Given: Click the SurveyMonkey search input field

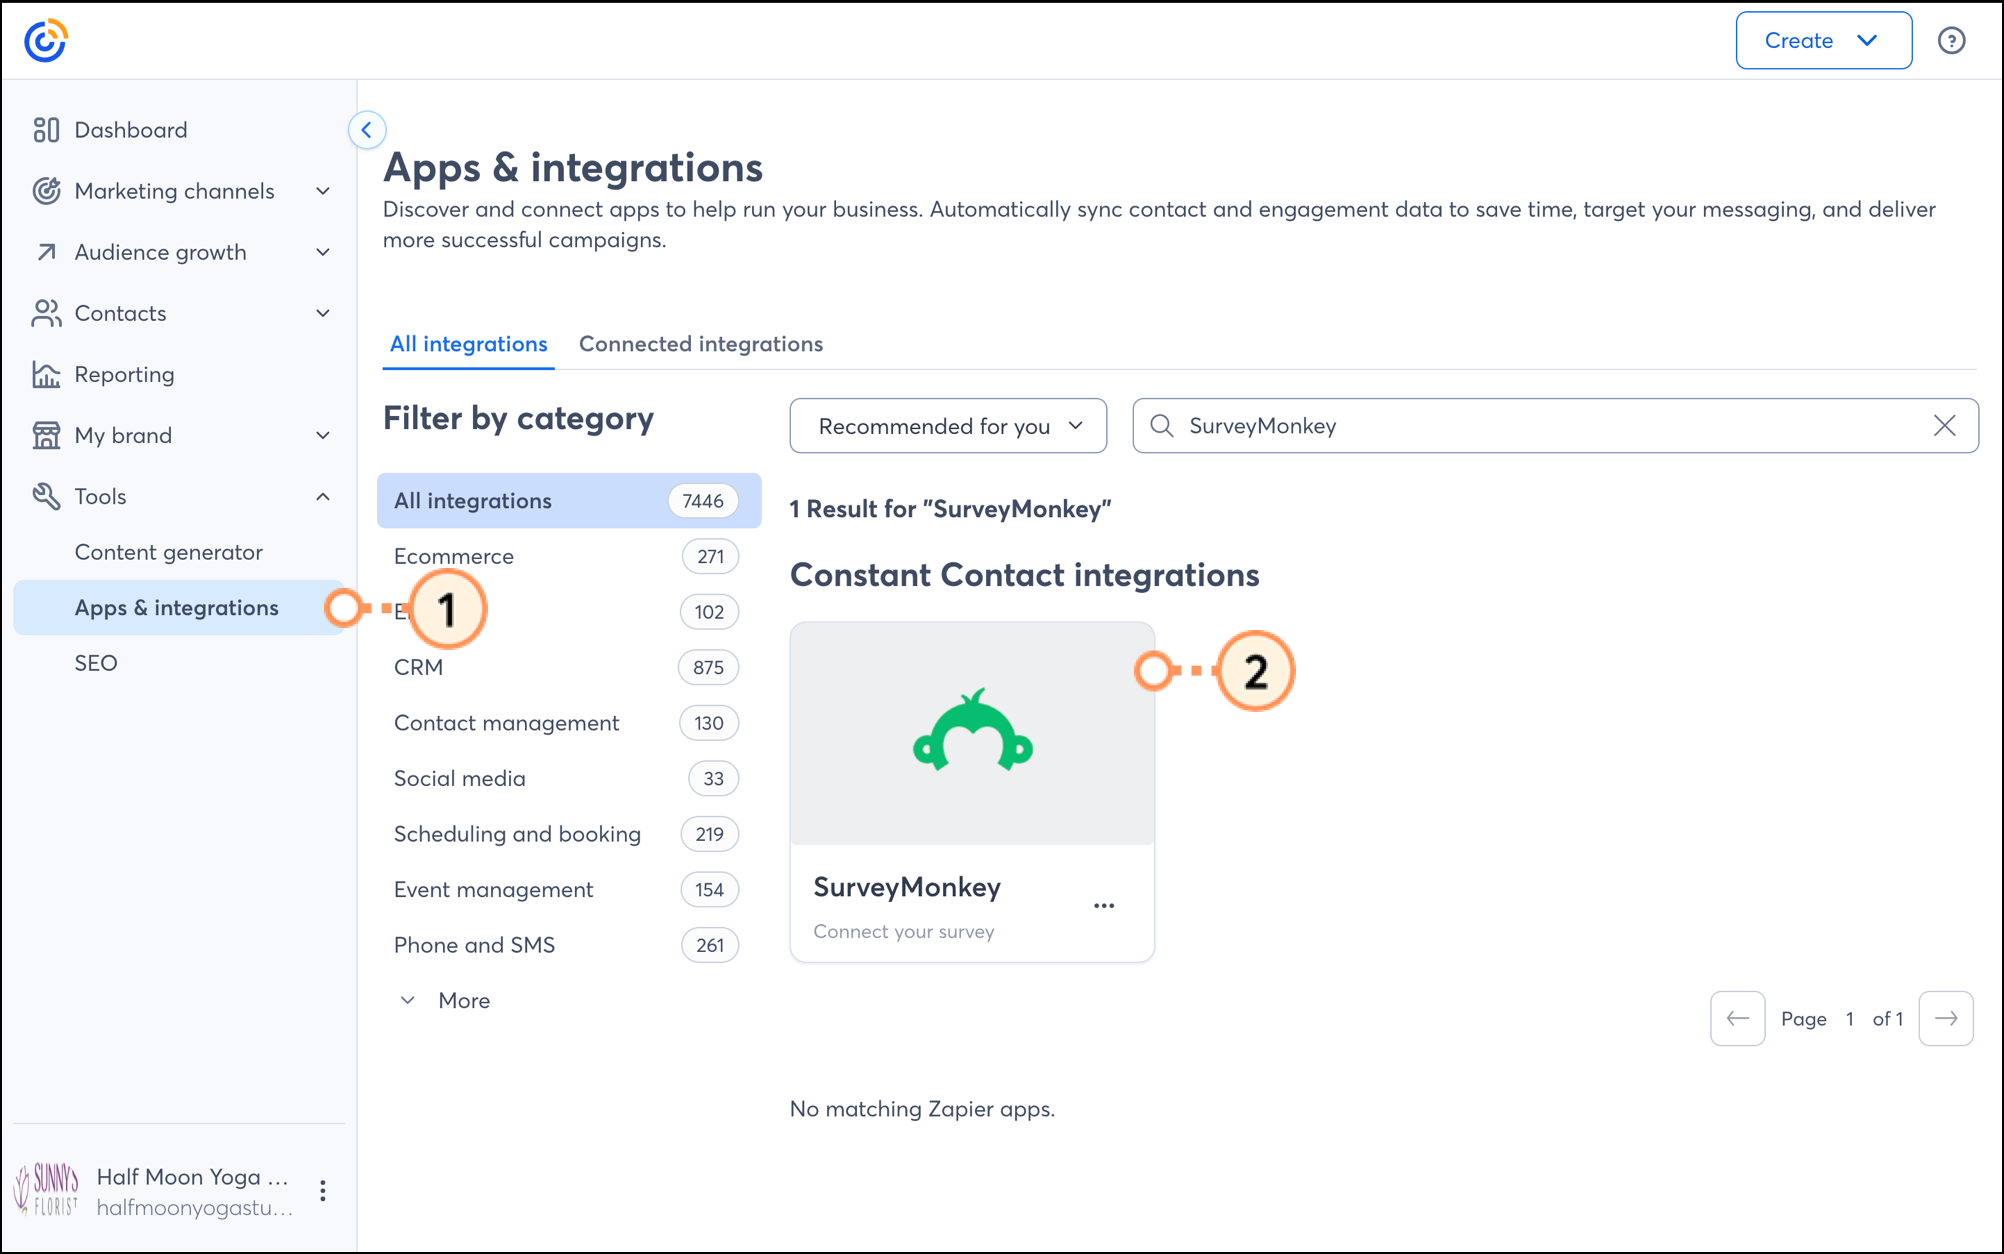Looking at the screenshot, I should click(1555, 426).
